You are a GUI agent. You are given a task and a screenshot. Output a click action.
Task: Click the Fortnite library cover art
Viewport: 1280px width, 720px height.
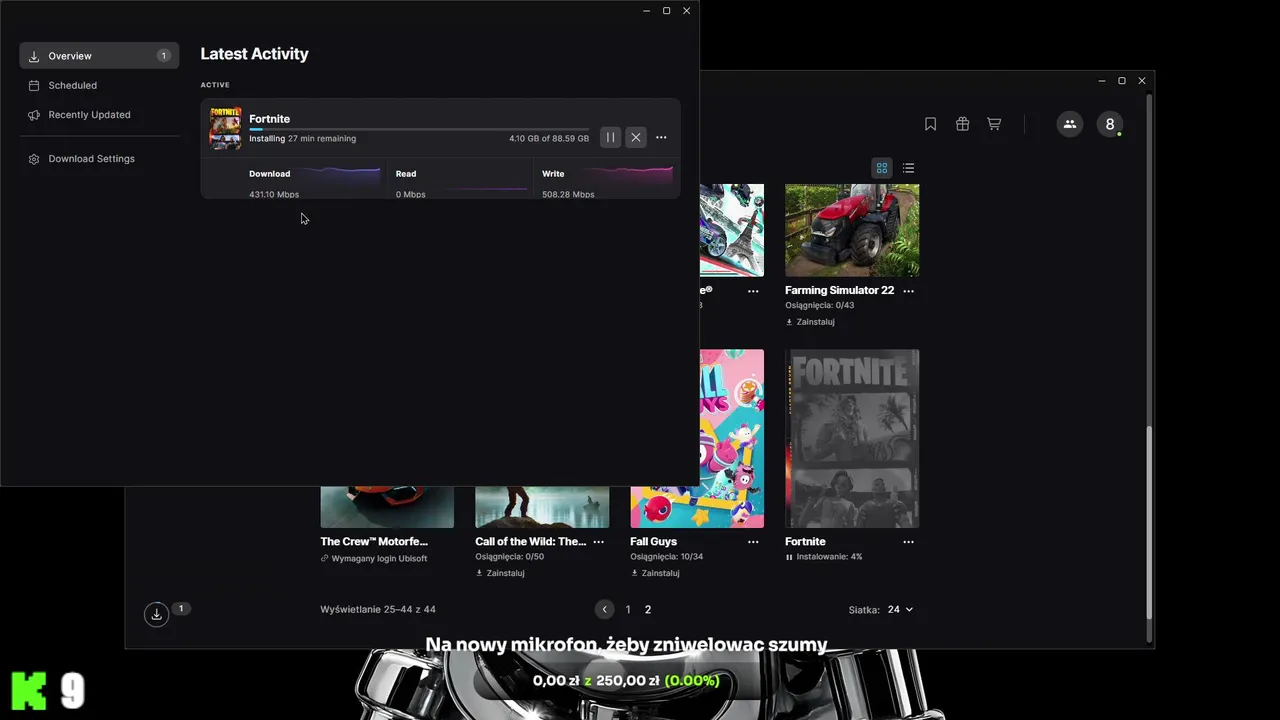click(852, 438)
